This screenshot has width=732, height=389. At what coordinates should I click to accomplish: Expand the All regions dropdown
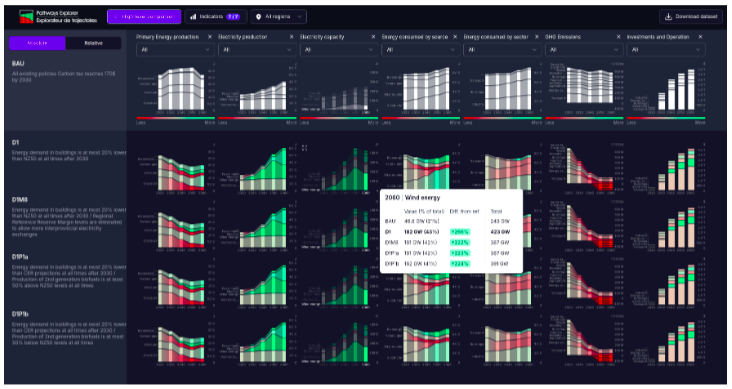point(279,17)
